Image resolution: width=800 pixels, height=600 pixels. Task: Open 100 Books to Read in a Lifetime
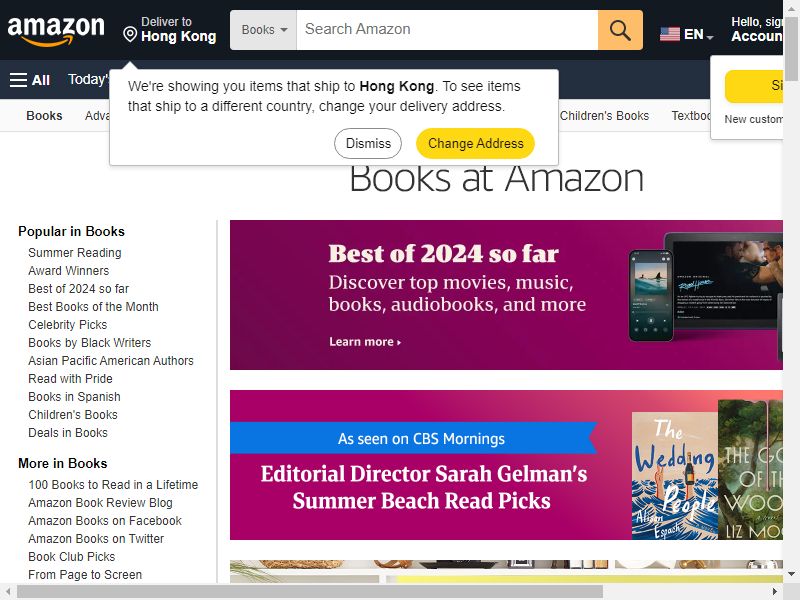(113, 485)
